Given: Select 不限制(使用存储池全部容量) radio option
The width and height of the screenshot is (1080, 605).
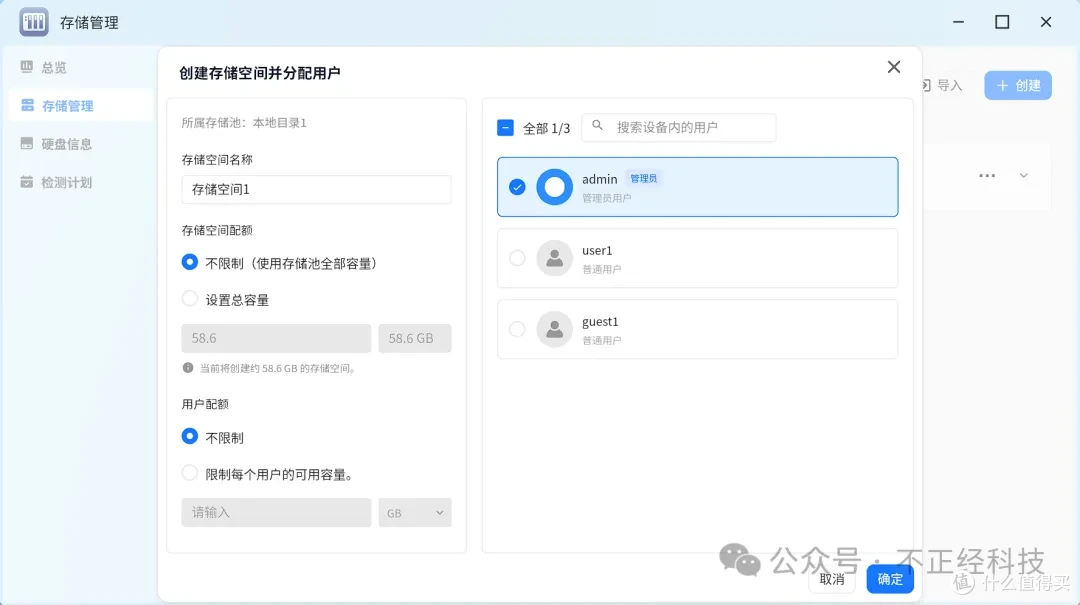Looking at the screenshot, I should [189, 263].
